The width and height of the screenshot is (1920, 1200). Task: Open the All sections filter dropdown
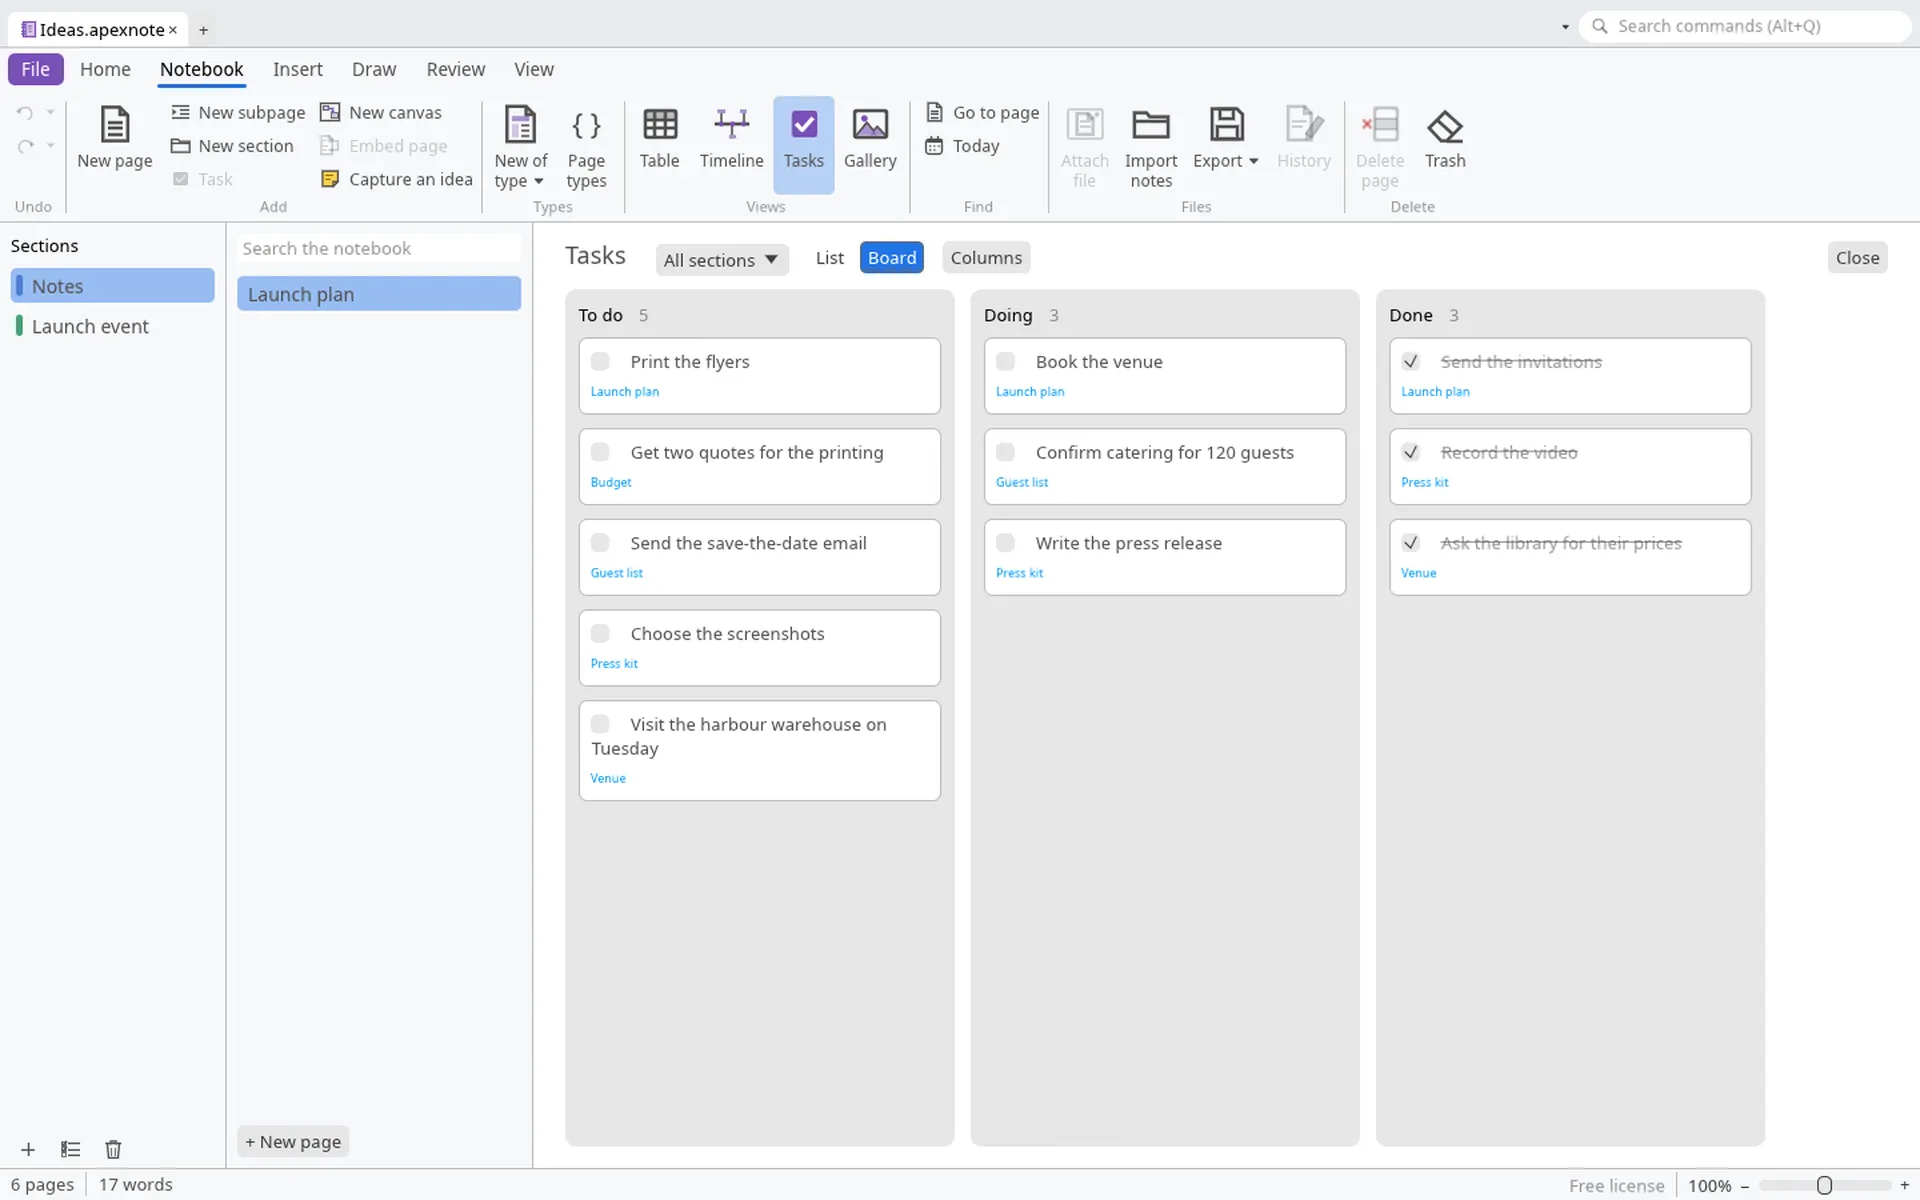click(x=722, y=259)
